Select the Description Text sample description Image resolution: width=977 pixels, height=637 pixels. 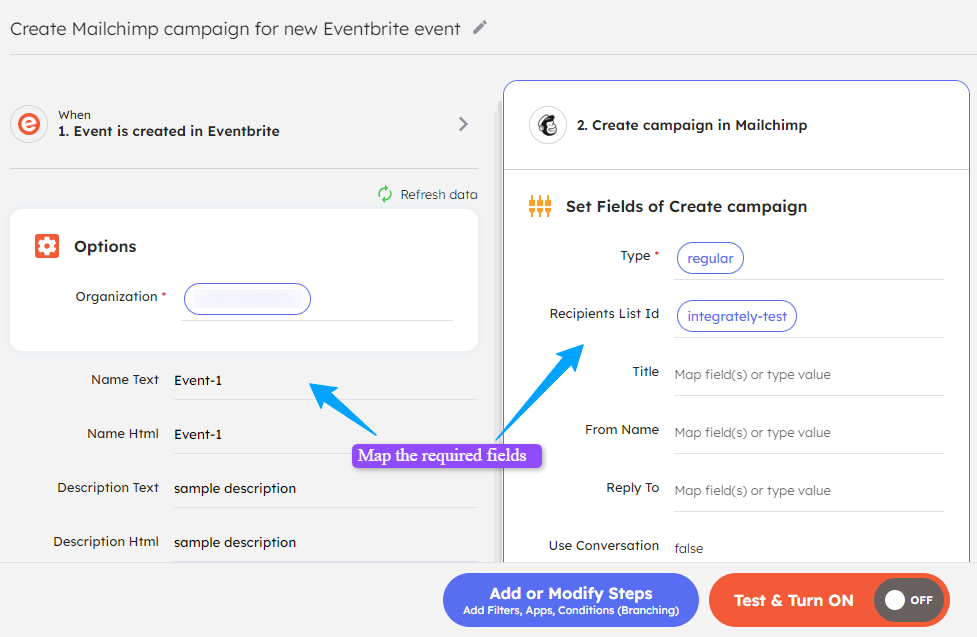[235, 489]
